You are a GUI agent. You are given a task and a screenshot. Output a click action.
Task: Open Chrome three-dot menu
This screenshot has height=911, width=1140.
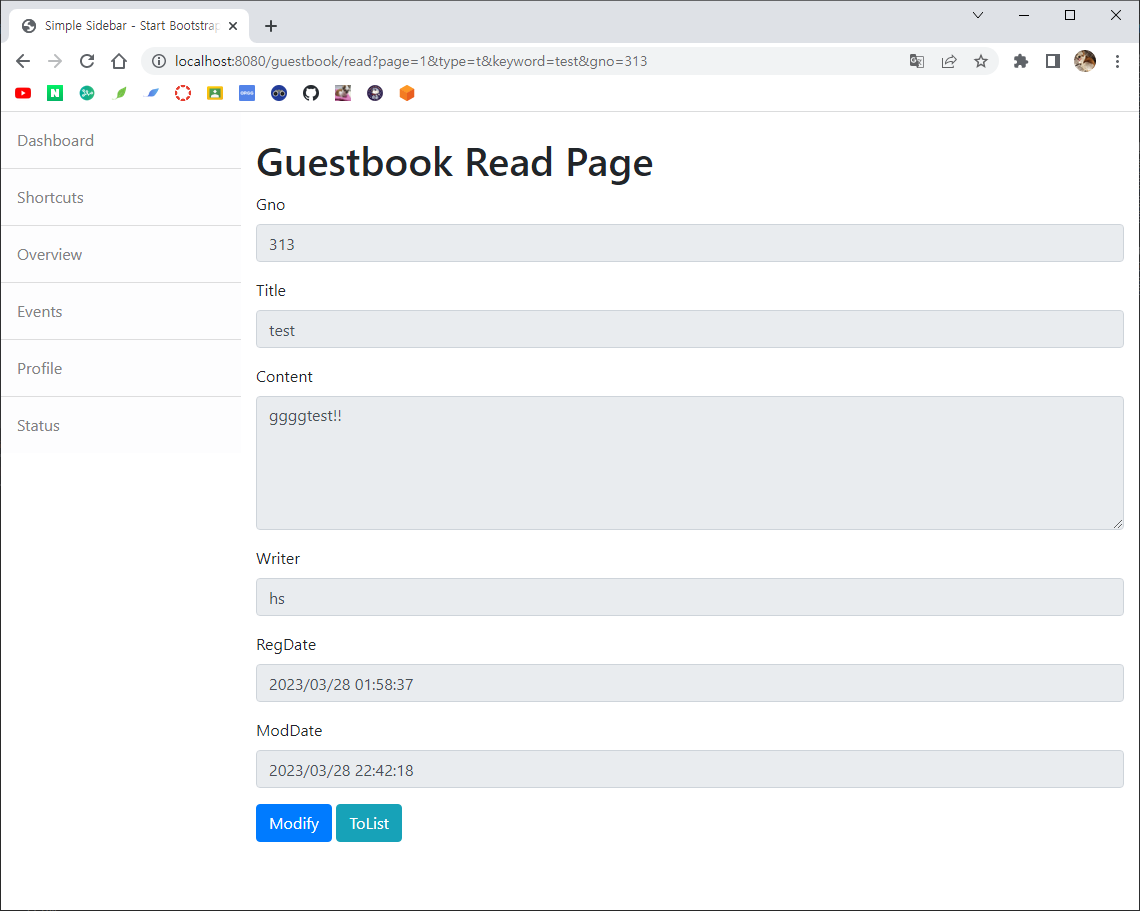pos(1117,61)
